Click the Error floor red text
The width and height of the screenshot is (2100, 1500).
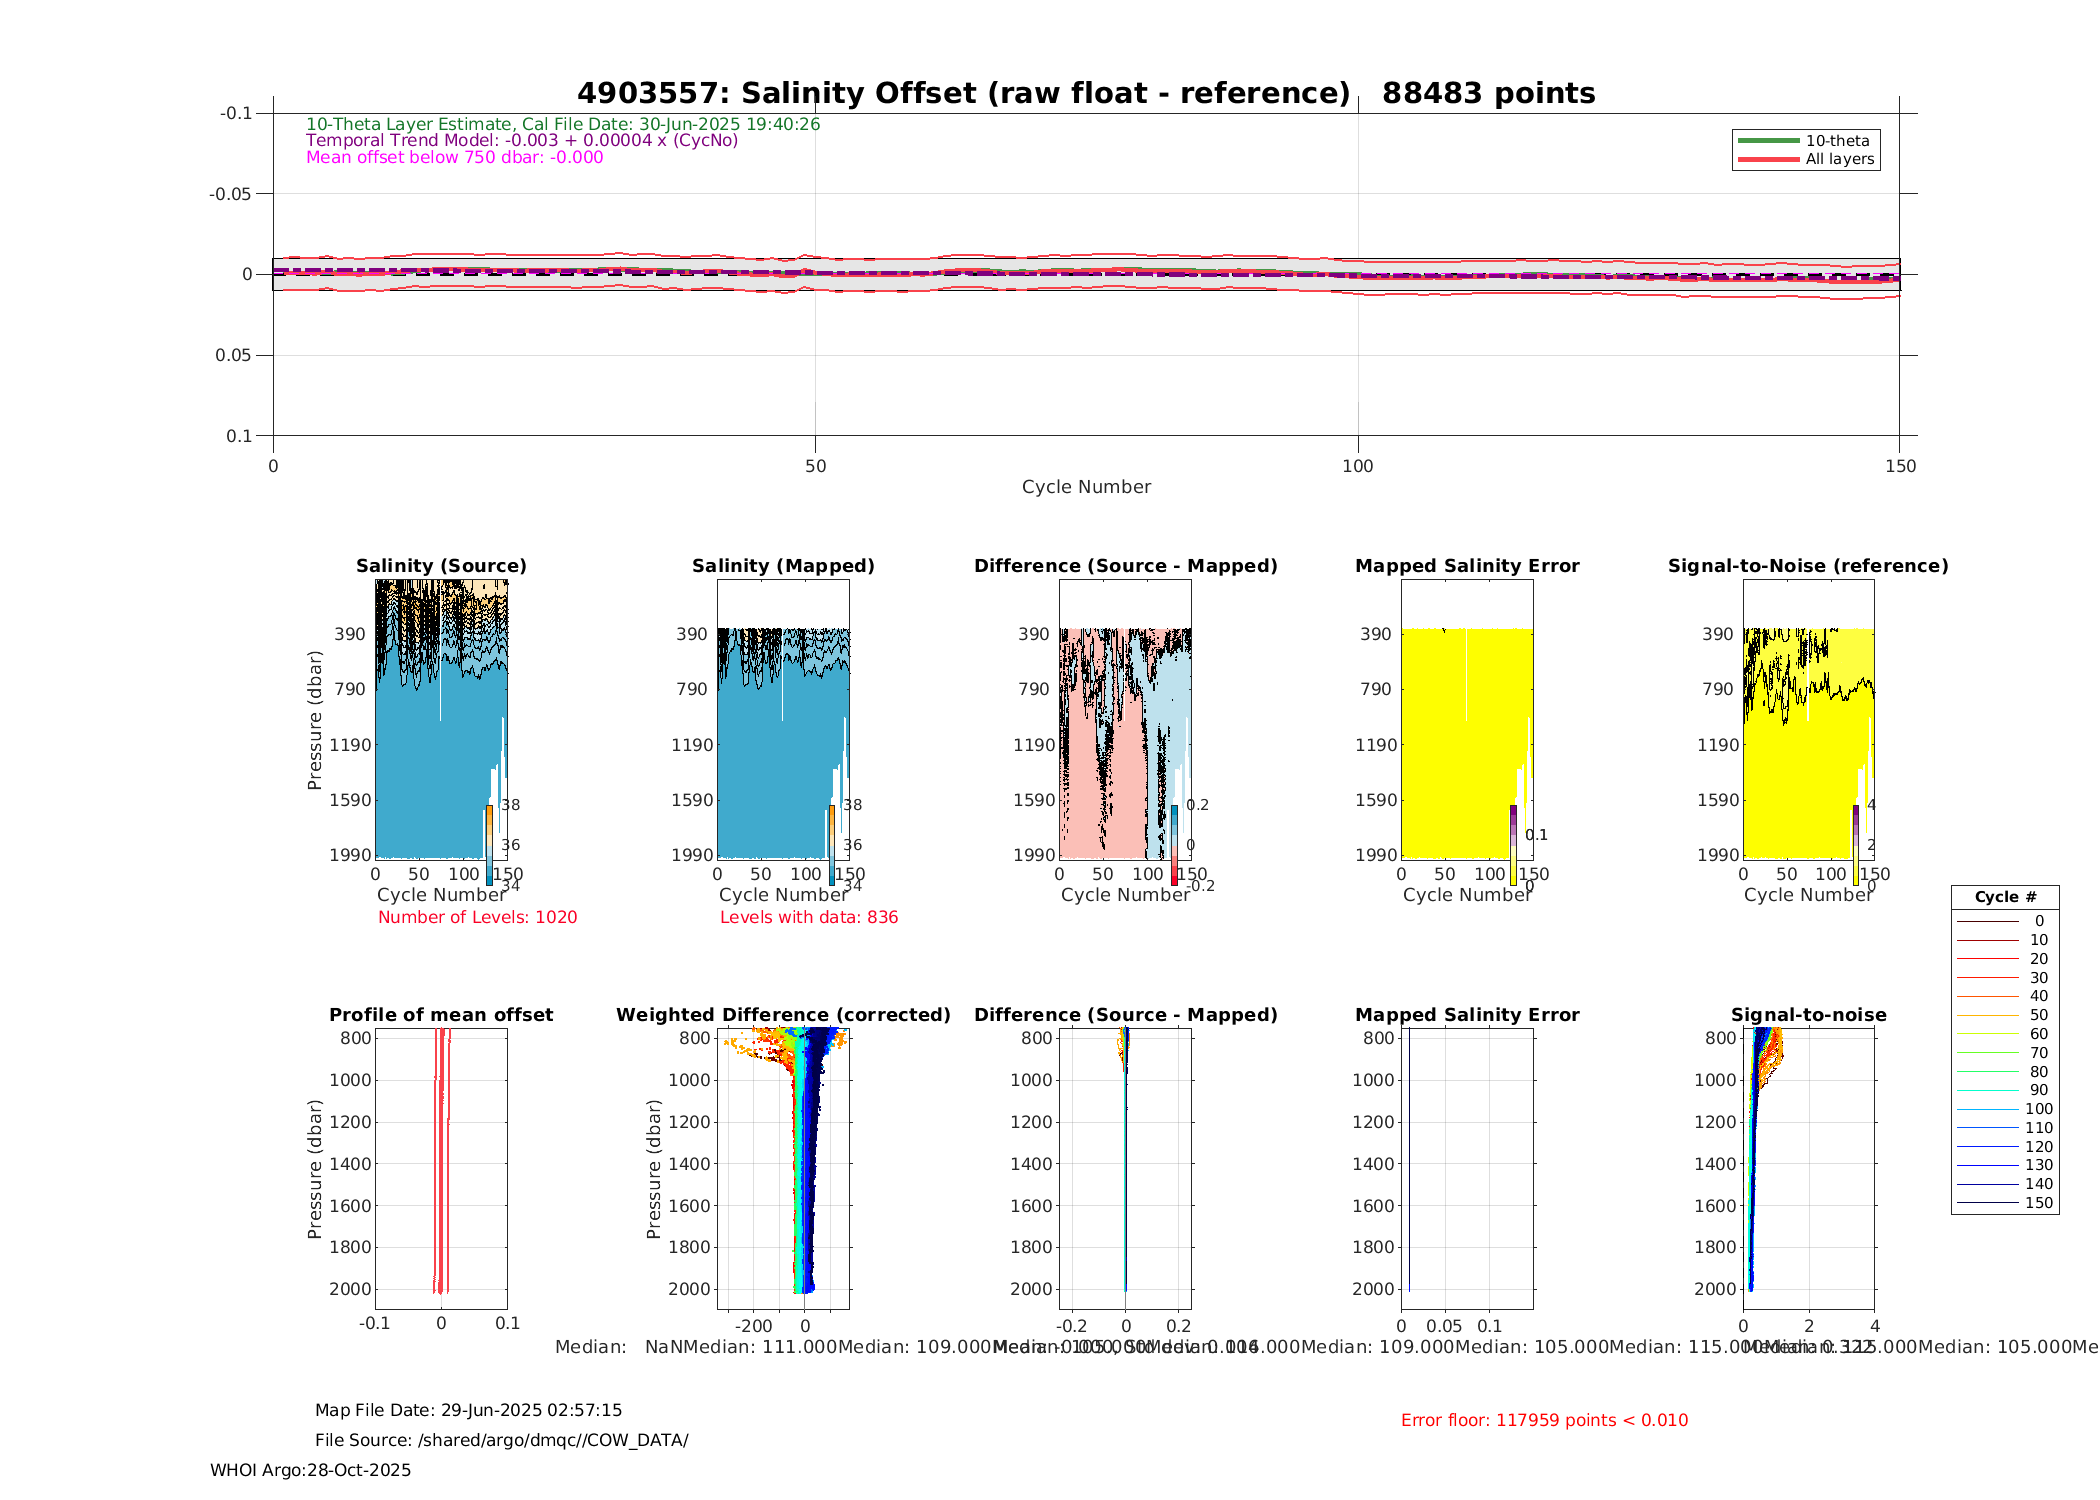(x=1544, y=1420)
